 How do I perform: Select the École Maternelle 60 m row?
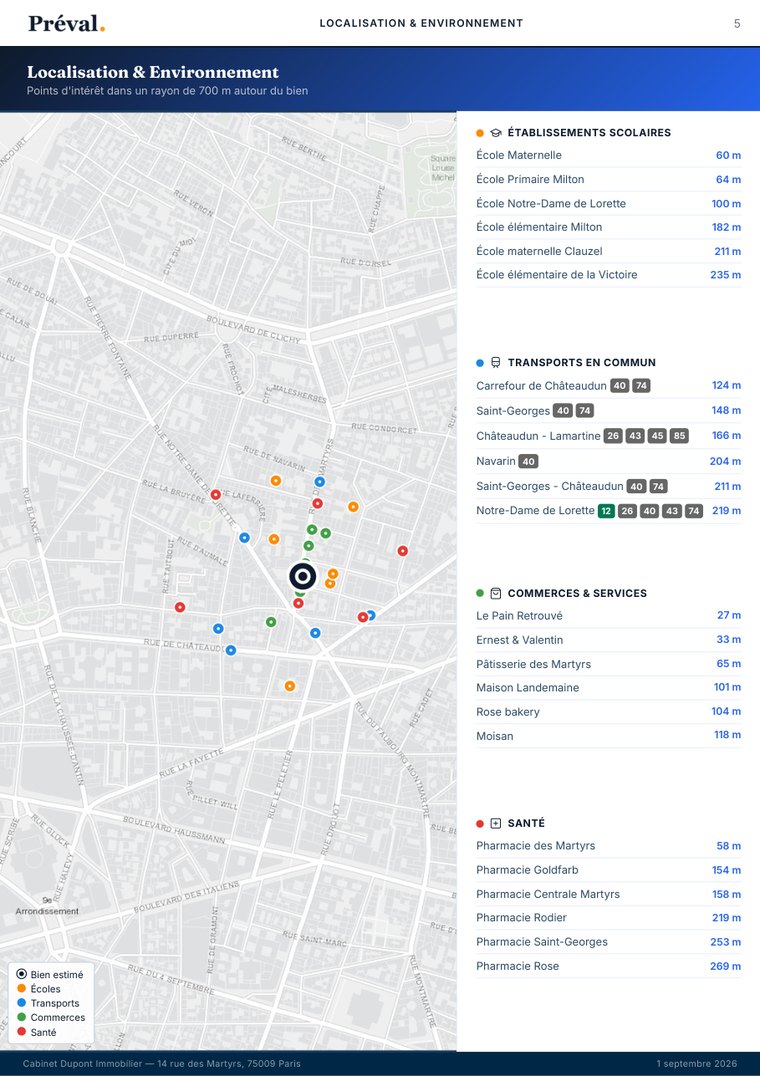(x=608, y=155)
